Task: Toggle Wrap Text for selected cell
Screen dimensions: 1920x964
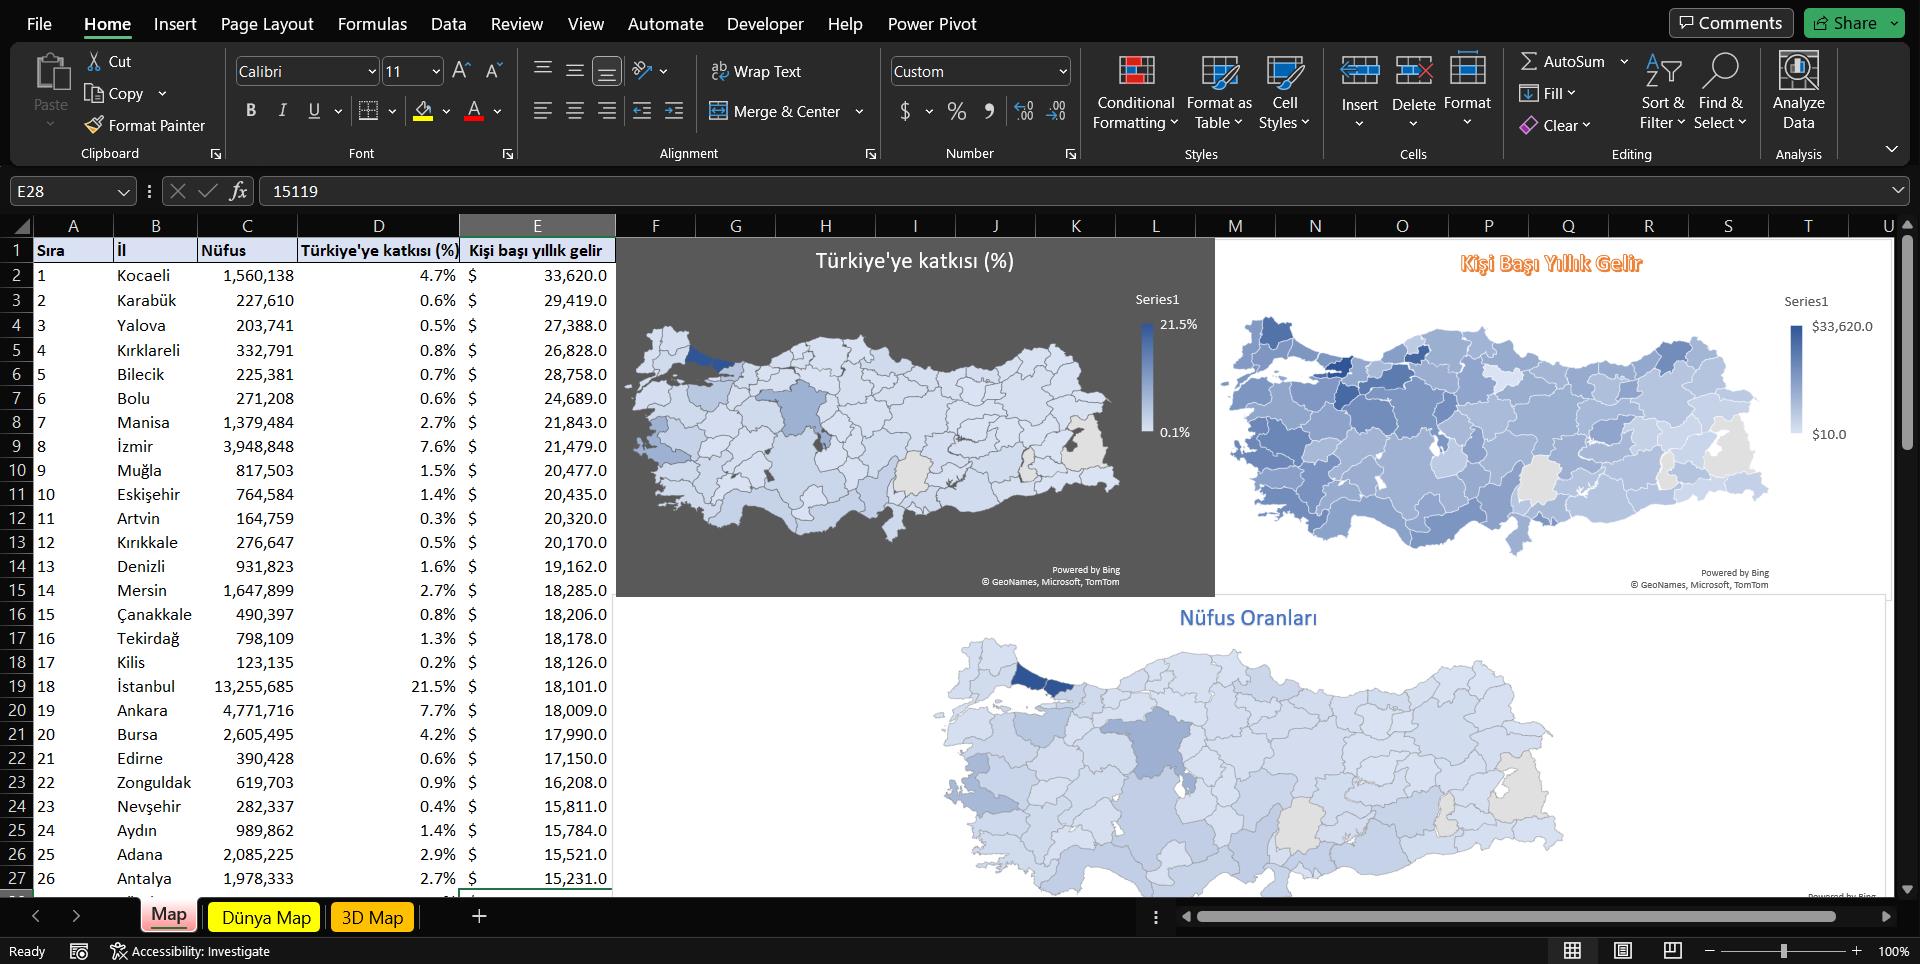Action: coord(755,71)
